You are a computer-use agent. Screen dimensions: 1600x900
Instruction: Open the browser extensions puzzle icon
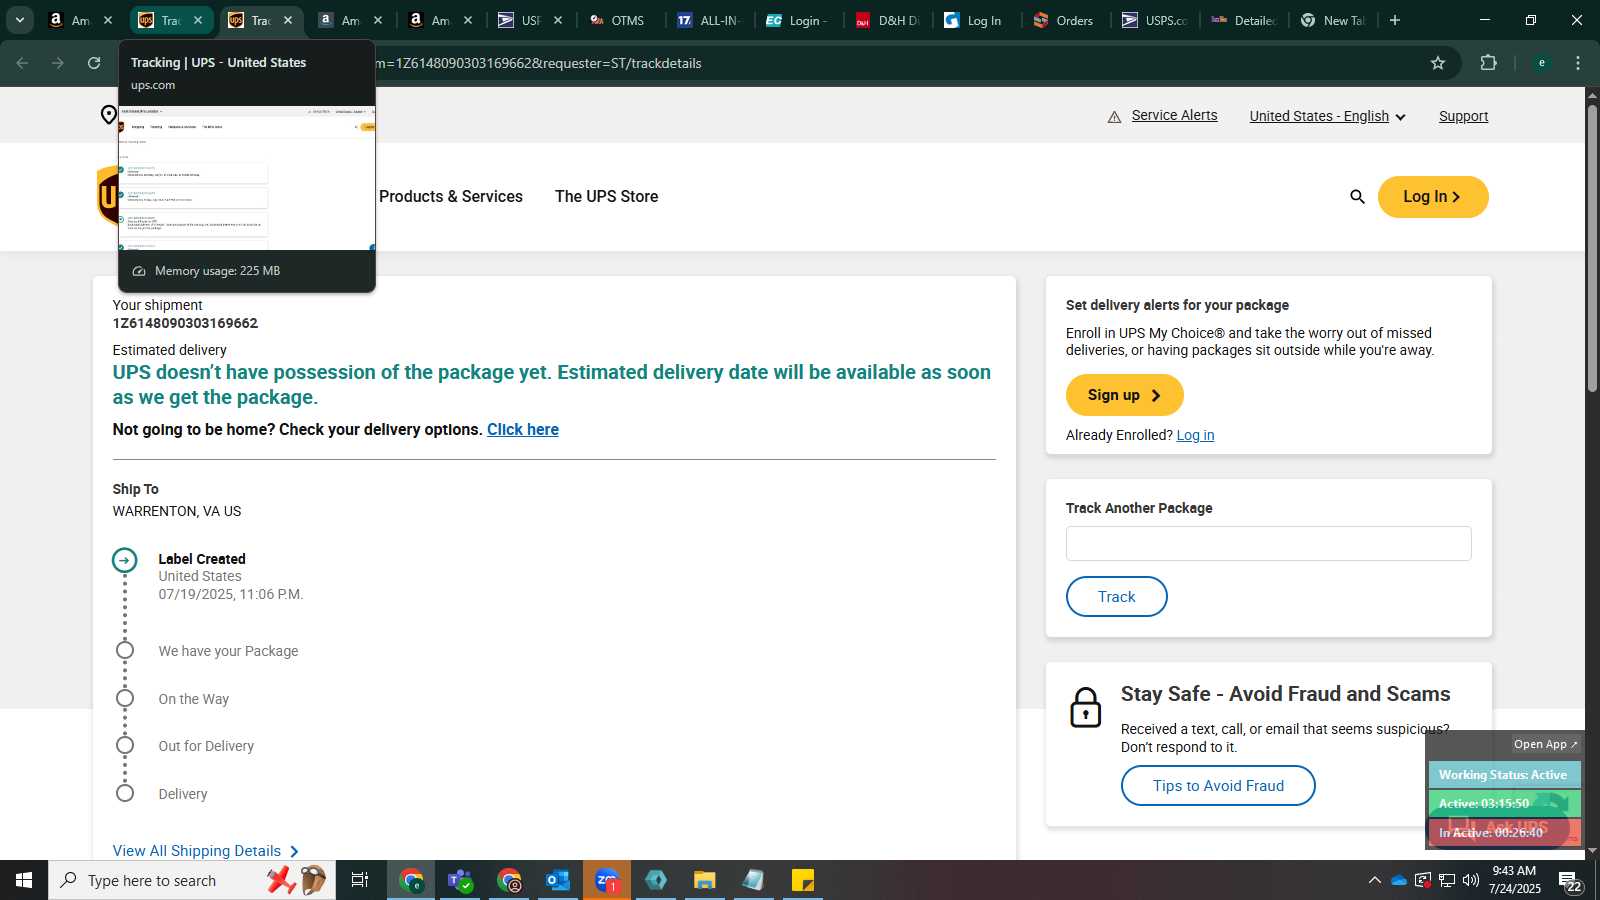click(x=1488, y=63)
